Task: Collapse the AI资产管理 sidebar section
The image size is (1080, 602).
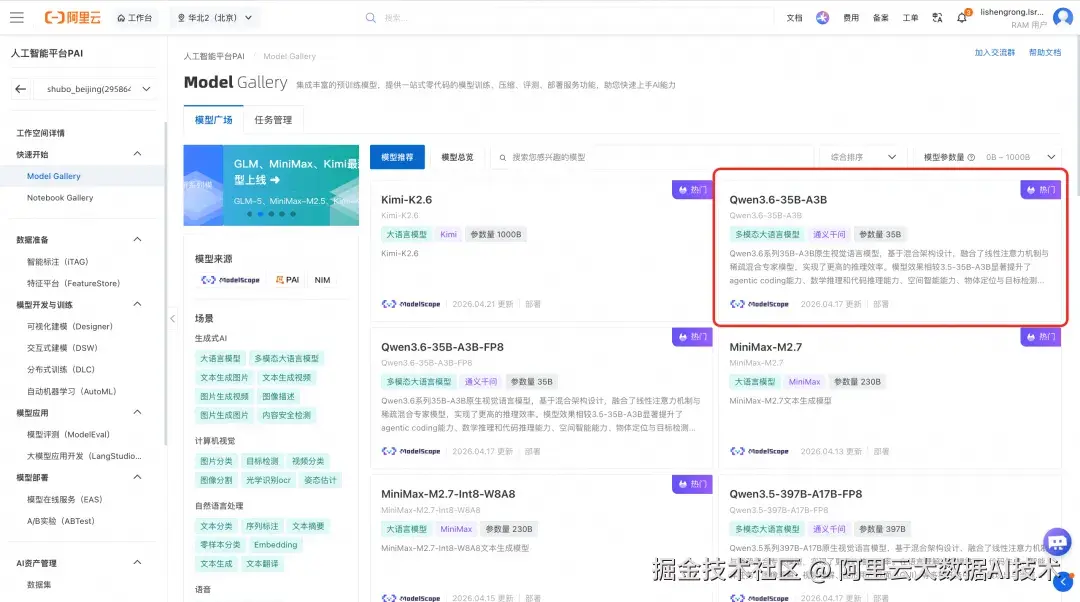Action: click(137, 562)
